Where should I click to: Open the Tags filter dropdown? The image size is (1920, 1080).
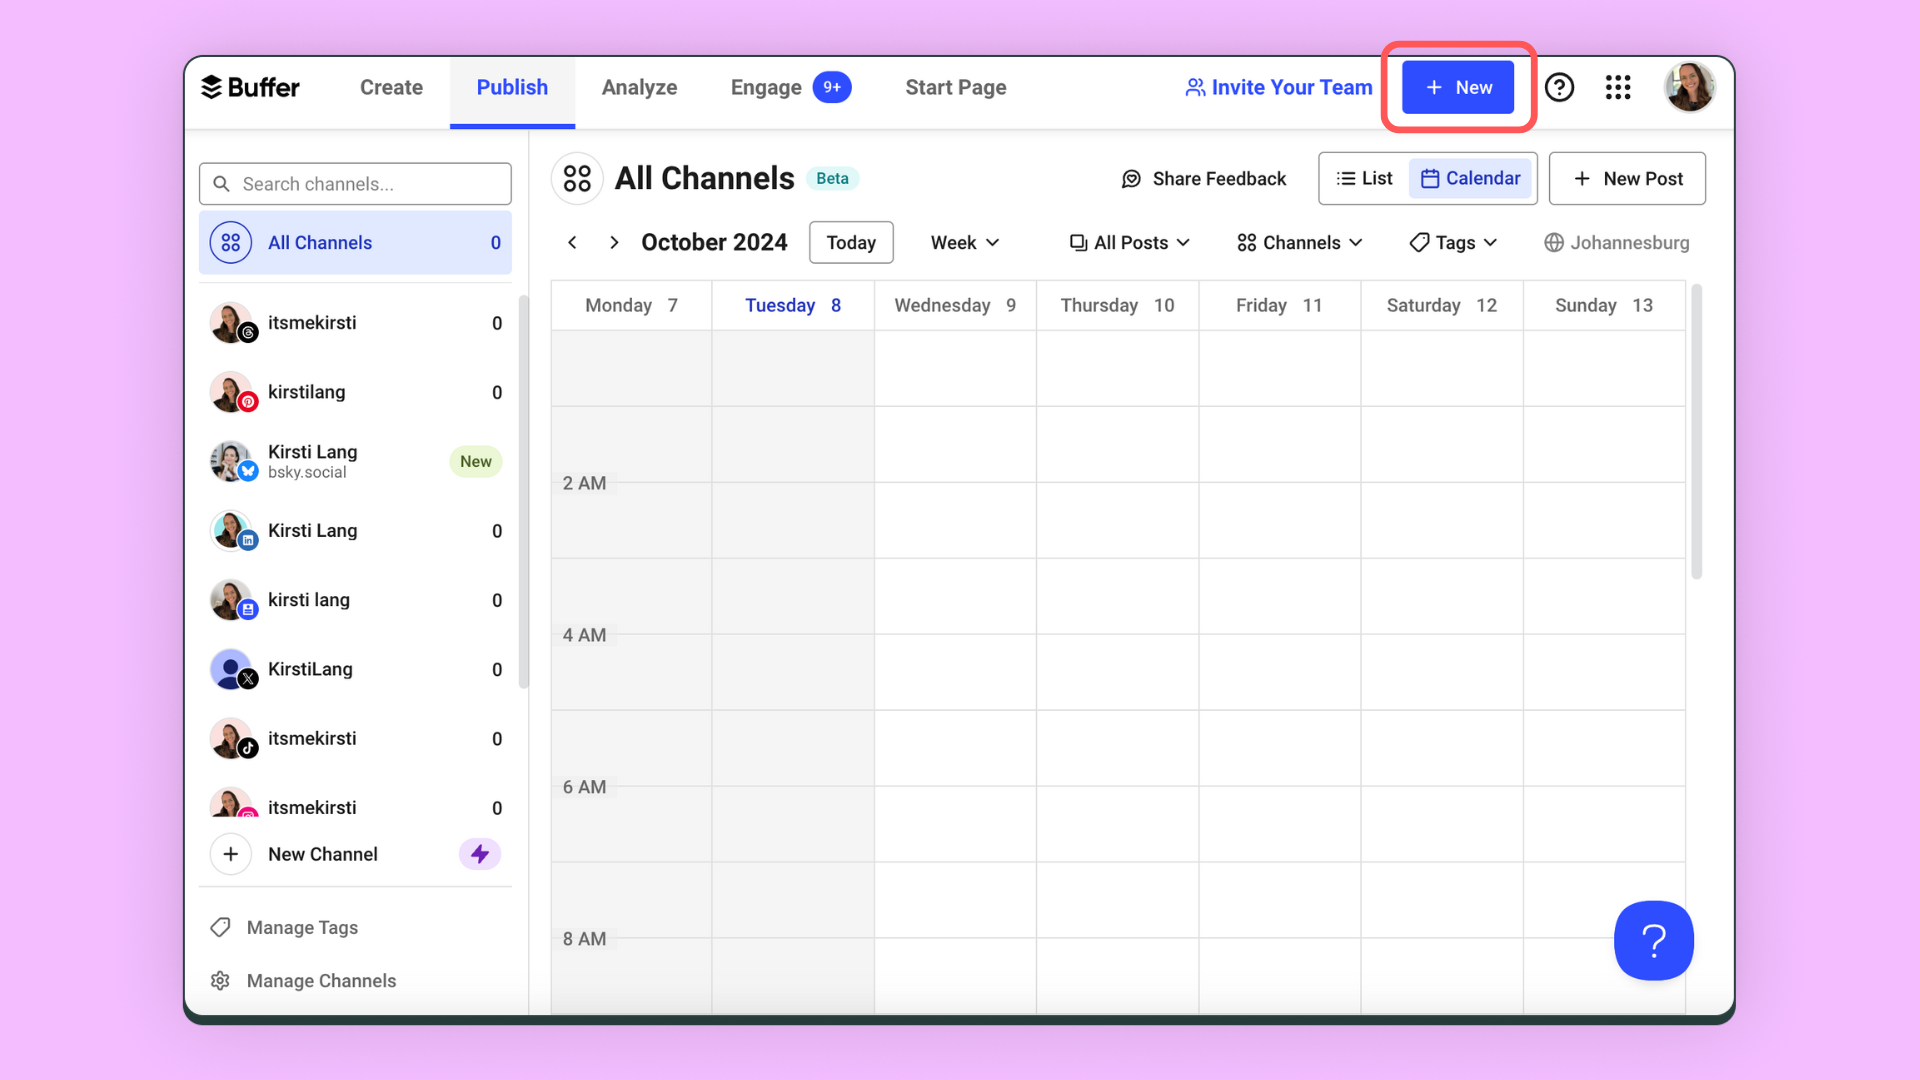point(1451,243)
